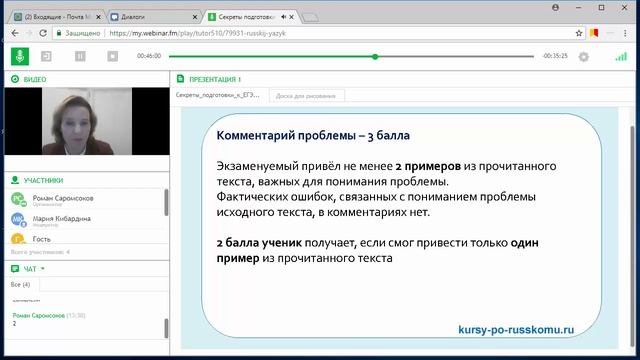640x360 pixels.
Task: Switch to the Входящие mail tab
Action: (56, 17)
